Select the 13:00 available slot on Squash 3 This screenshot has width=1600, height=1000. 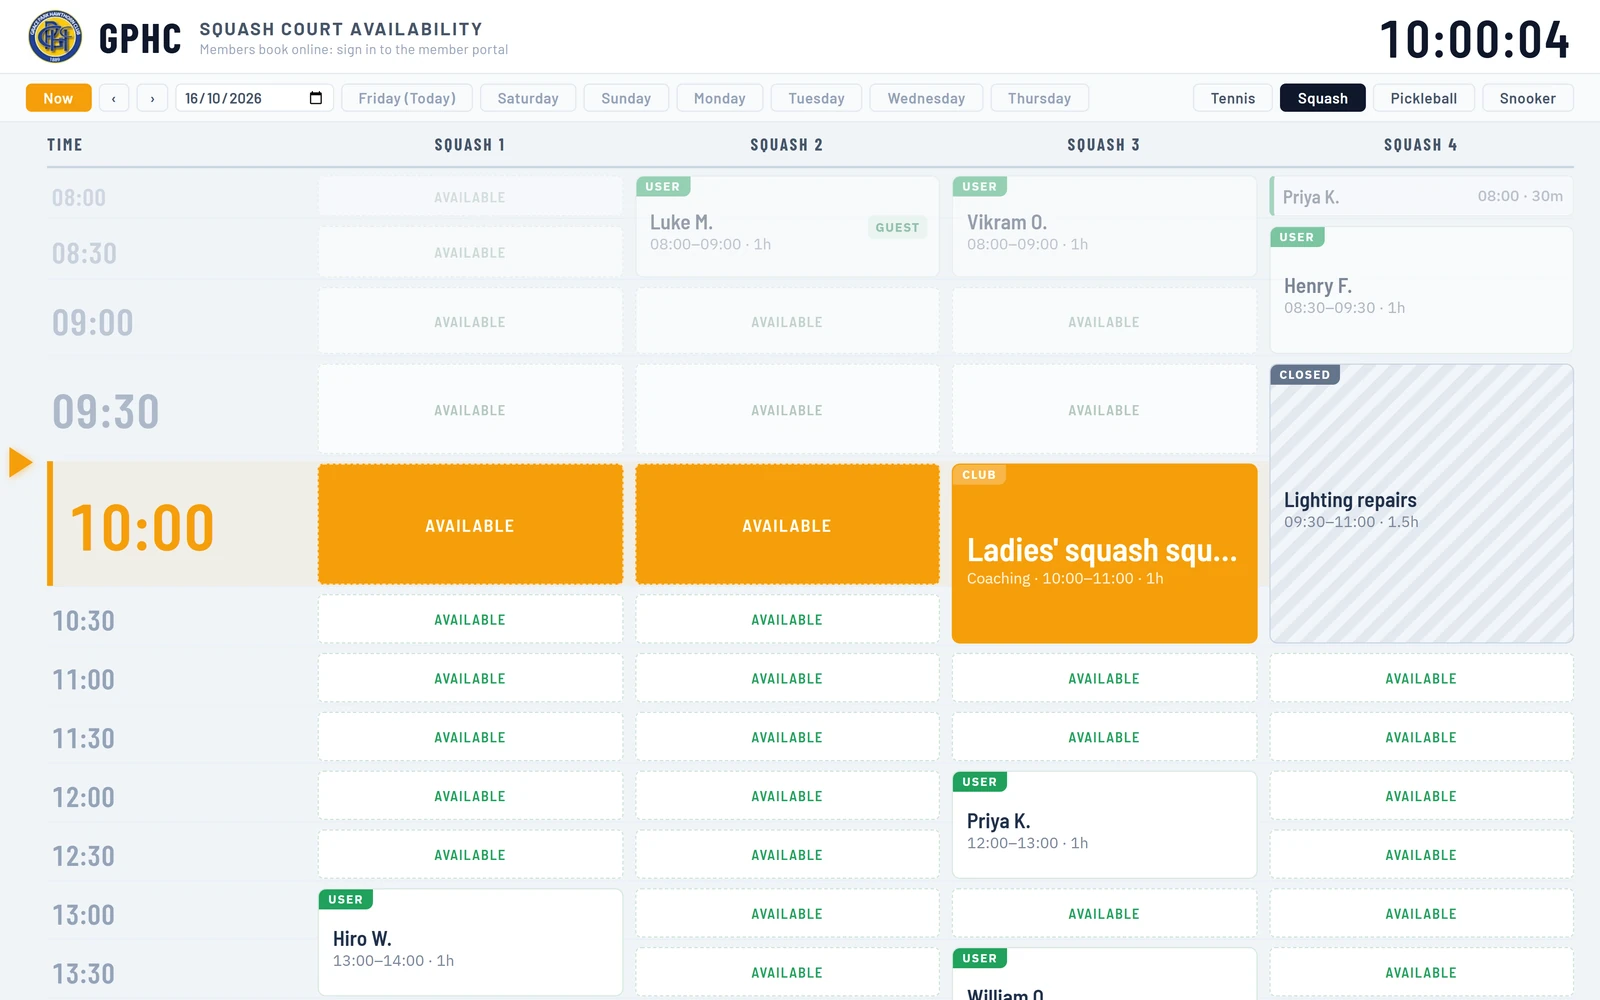click(x=1104, y=914)
